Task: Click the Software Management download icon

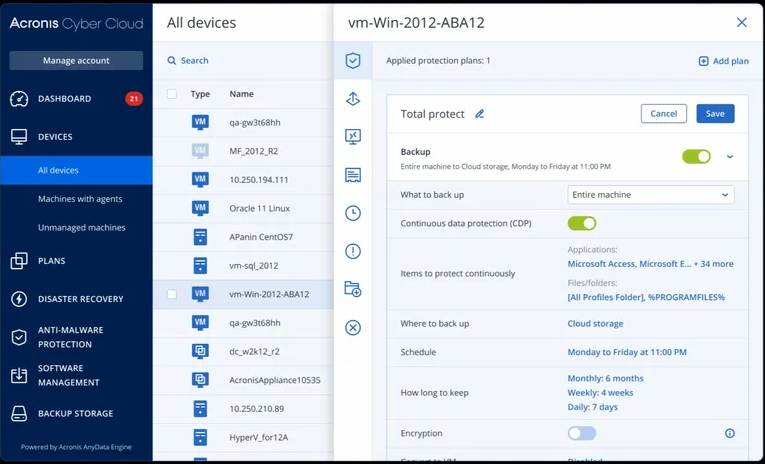Action: click(x=19, y=375)
